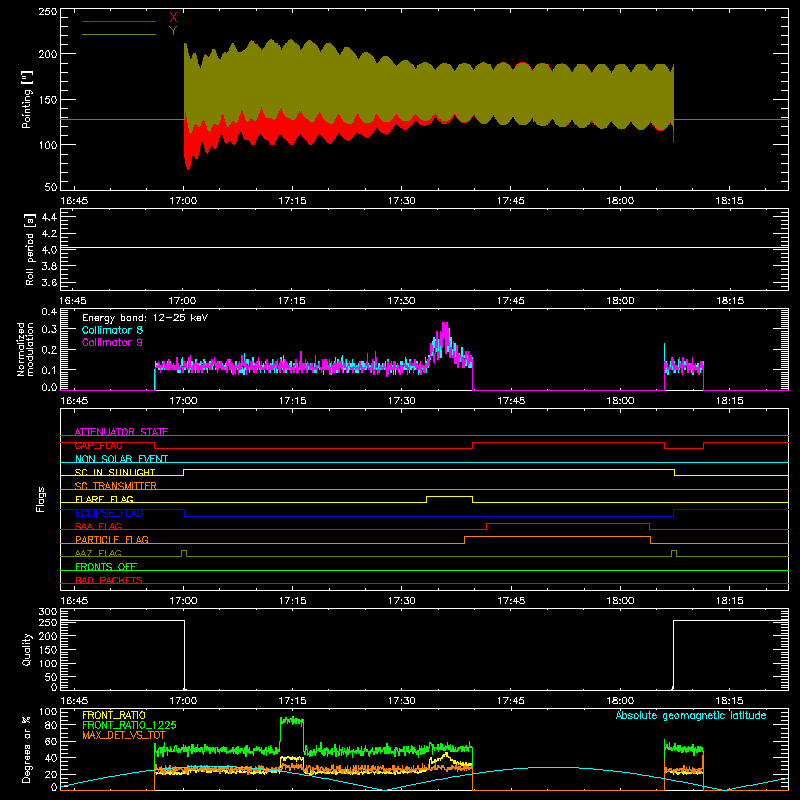Click 17:45 time label under modulation plot

click(511, 401)
